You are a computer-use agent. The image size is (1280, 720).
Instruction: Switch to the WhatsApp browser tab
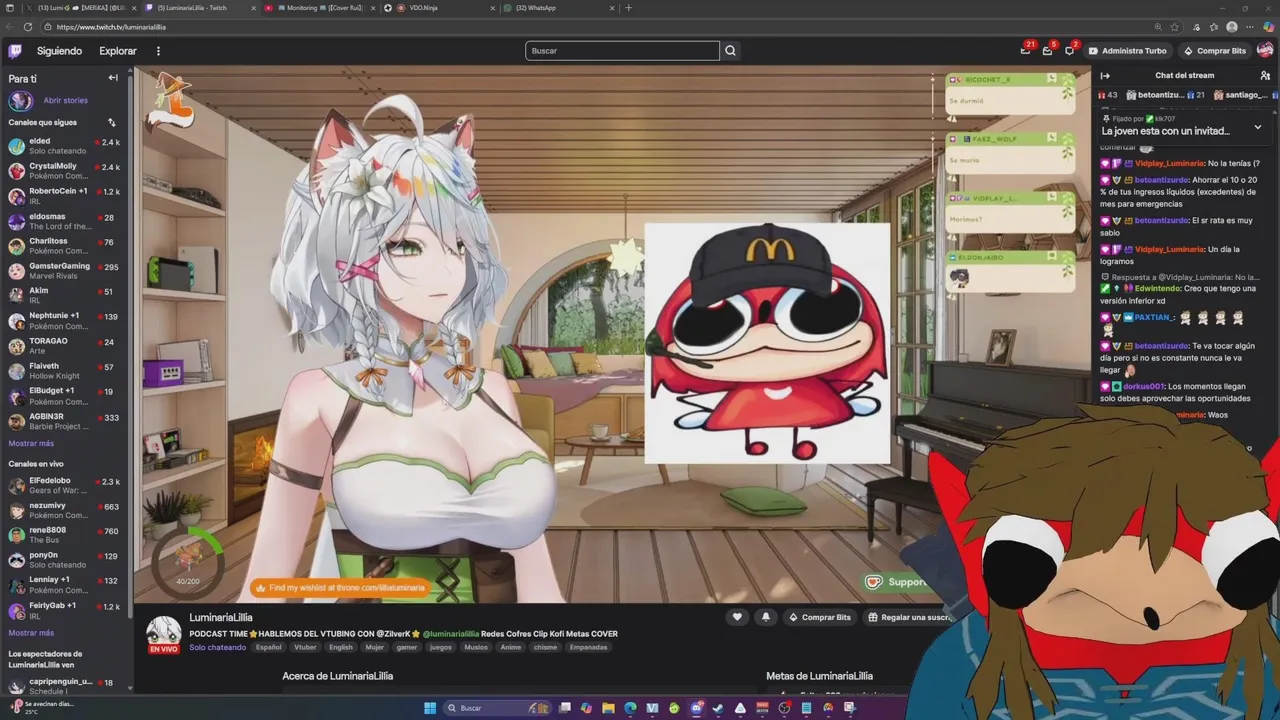click(x=558, y=8)
